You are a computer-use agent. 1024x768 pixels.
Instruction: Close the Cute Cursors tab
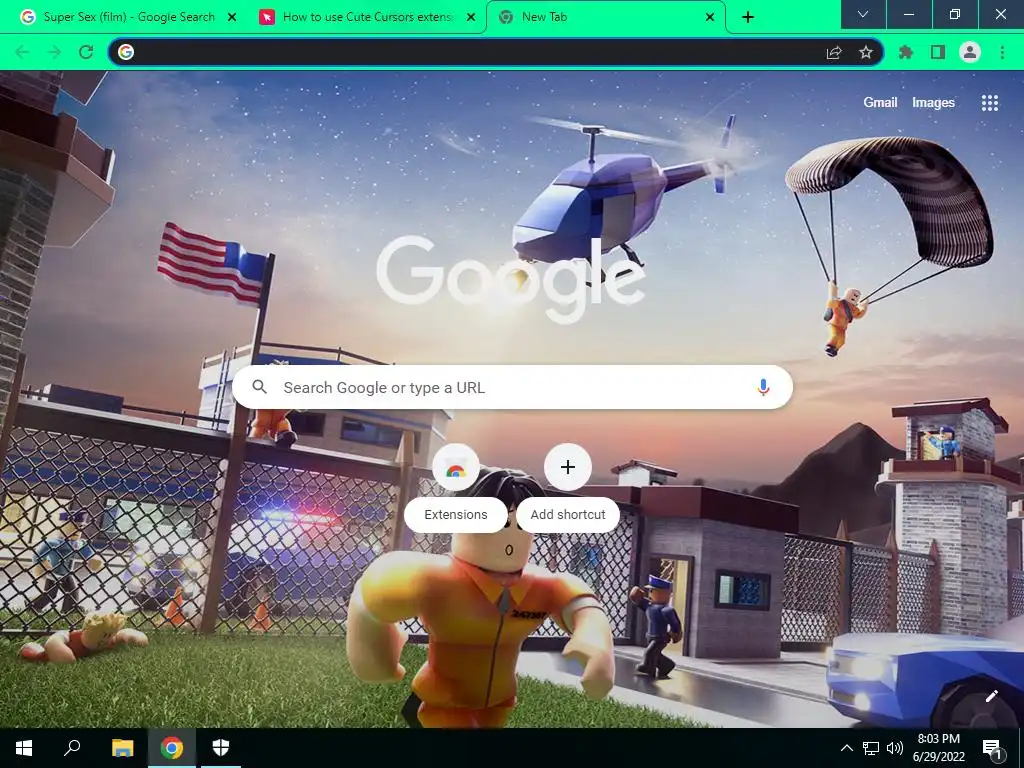coord(471,18)
